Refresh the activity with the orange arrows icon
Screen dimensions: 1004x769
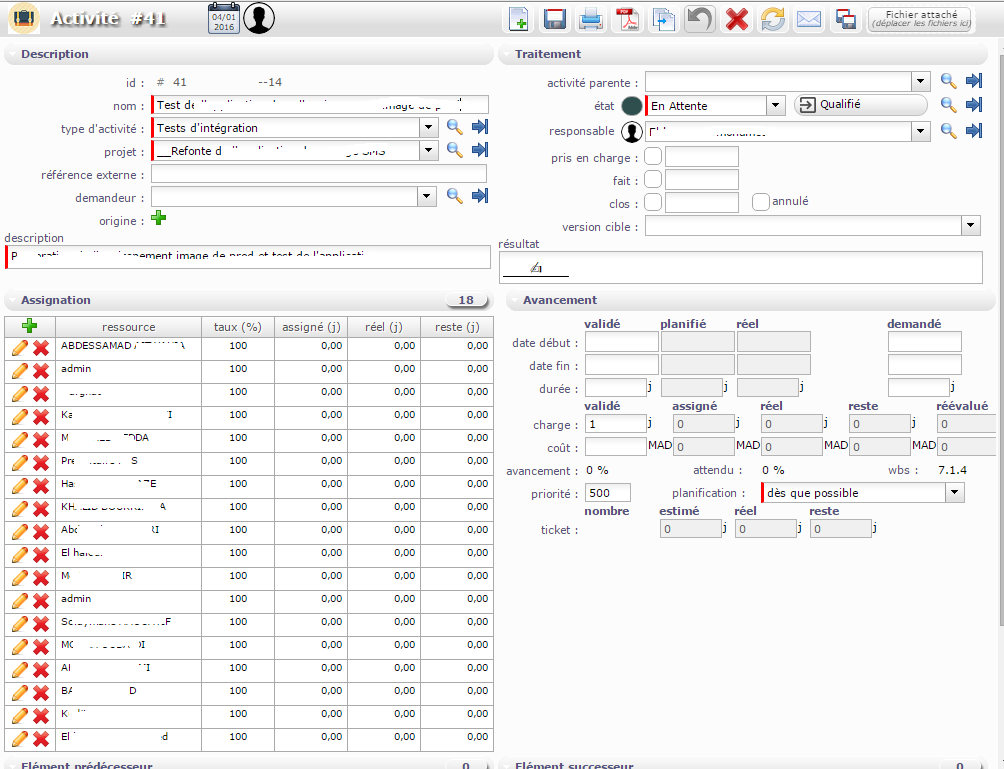click(773, 19)
